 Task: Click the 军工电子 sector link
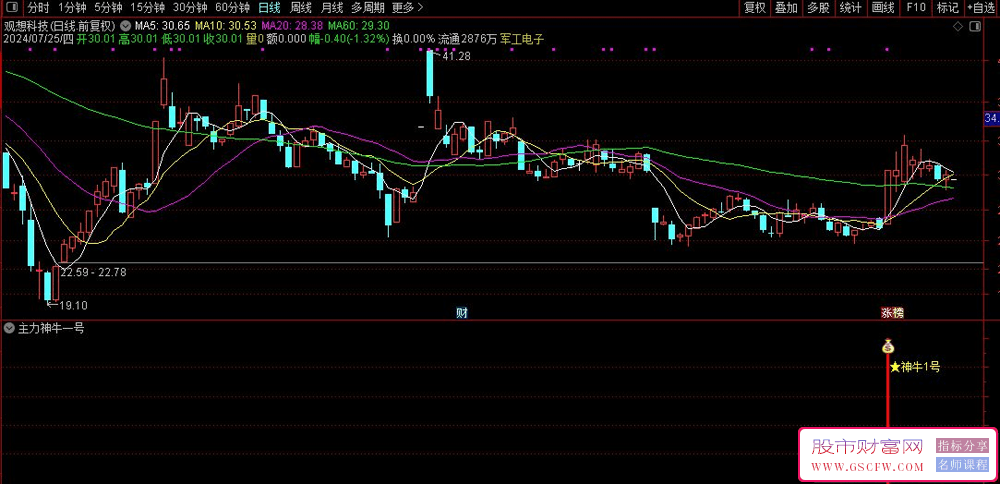[x=522, y=39]
